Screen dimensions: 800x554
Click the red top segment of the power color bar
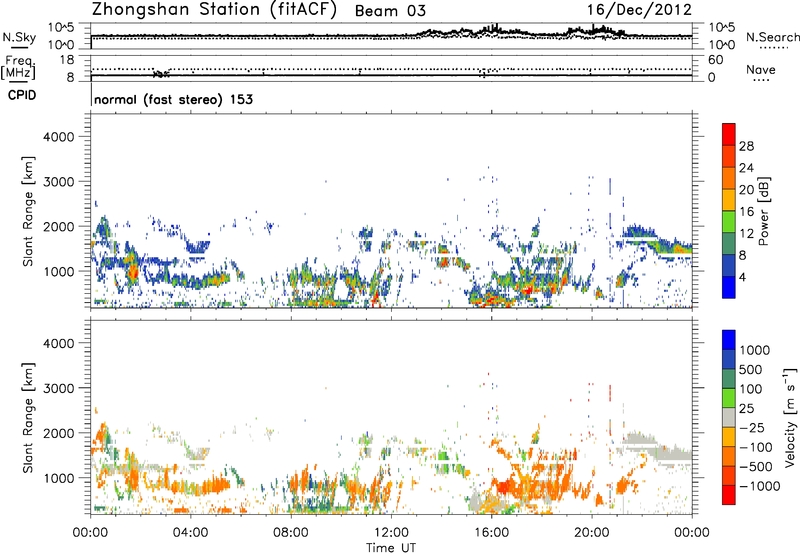729,134
